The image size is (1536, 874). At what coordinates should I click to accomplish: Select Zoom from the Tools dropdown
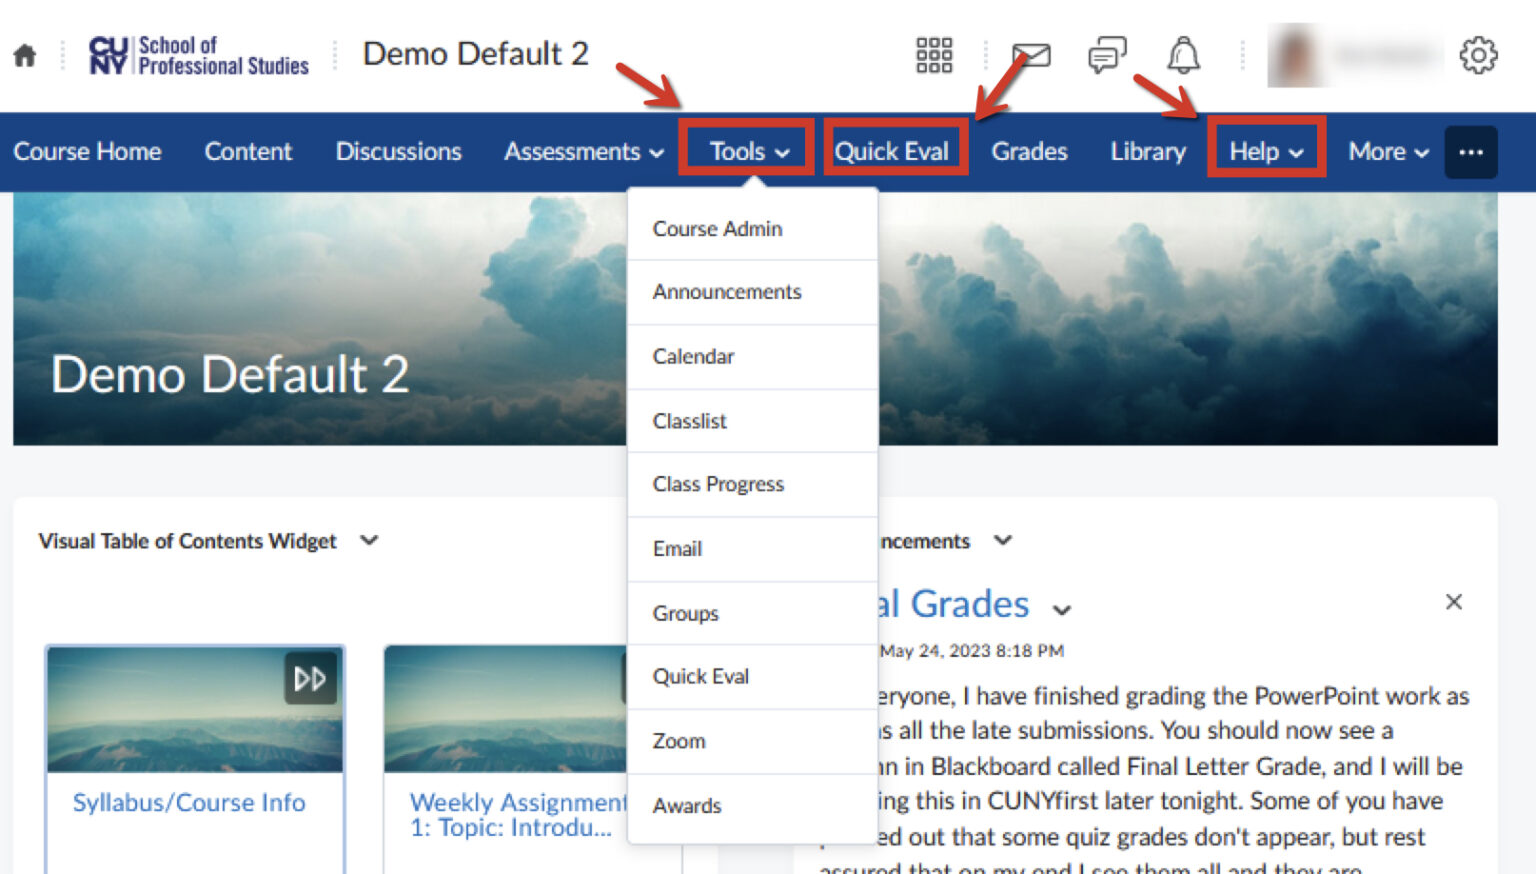click(x=679, y=741)
